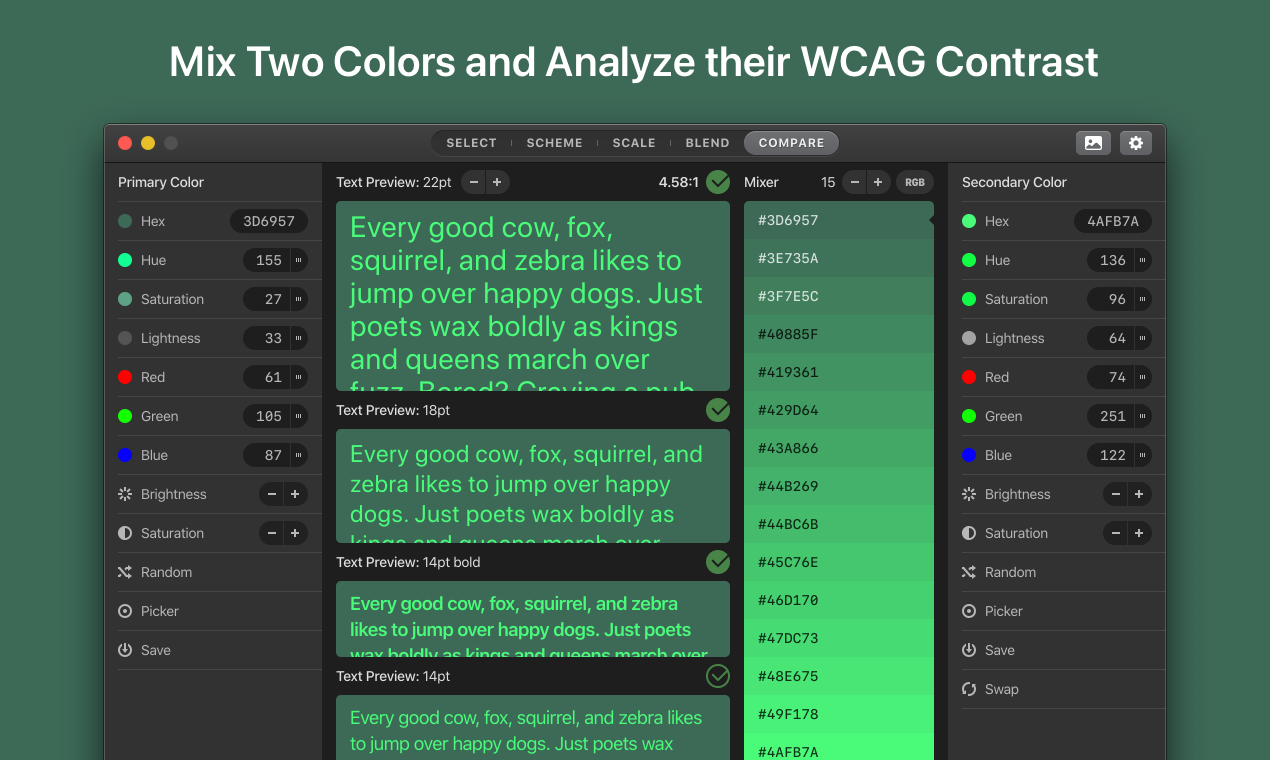This screenshot has width=1270, height=760.
Task: Switch to the SCHEME tab
Action: [554, 143]
